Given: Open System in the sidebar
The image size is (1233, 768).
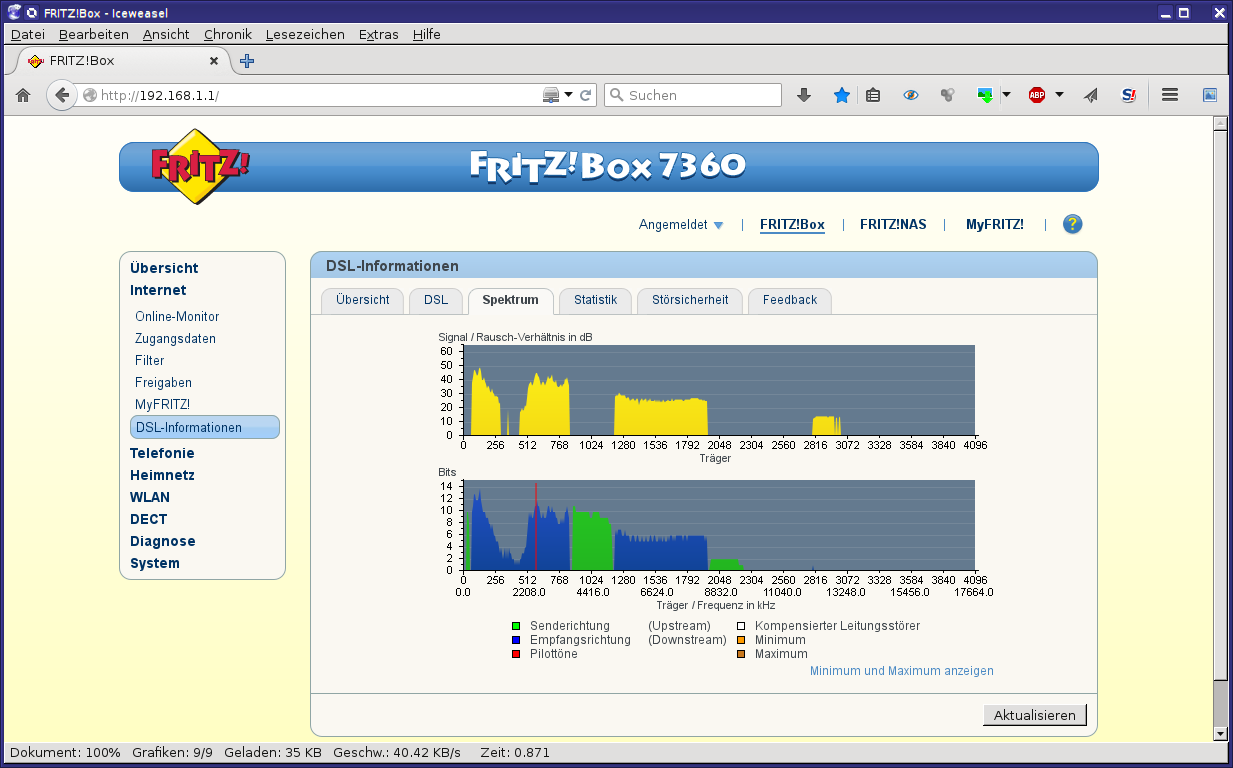Looking at the screenshot, I should (155, 563).
